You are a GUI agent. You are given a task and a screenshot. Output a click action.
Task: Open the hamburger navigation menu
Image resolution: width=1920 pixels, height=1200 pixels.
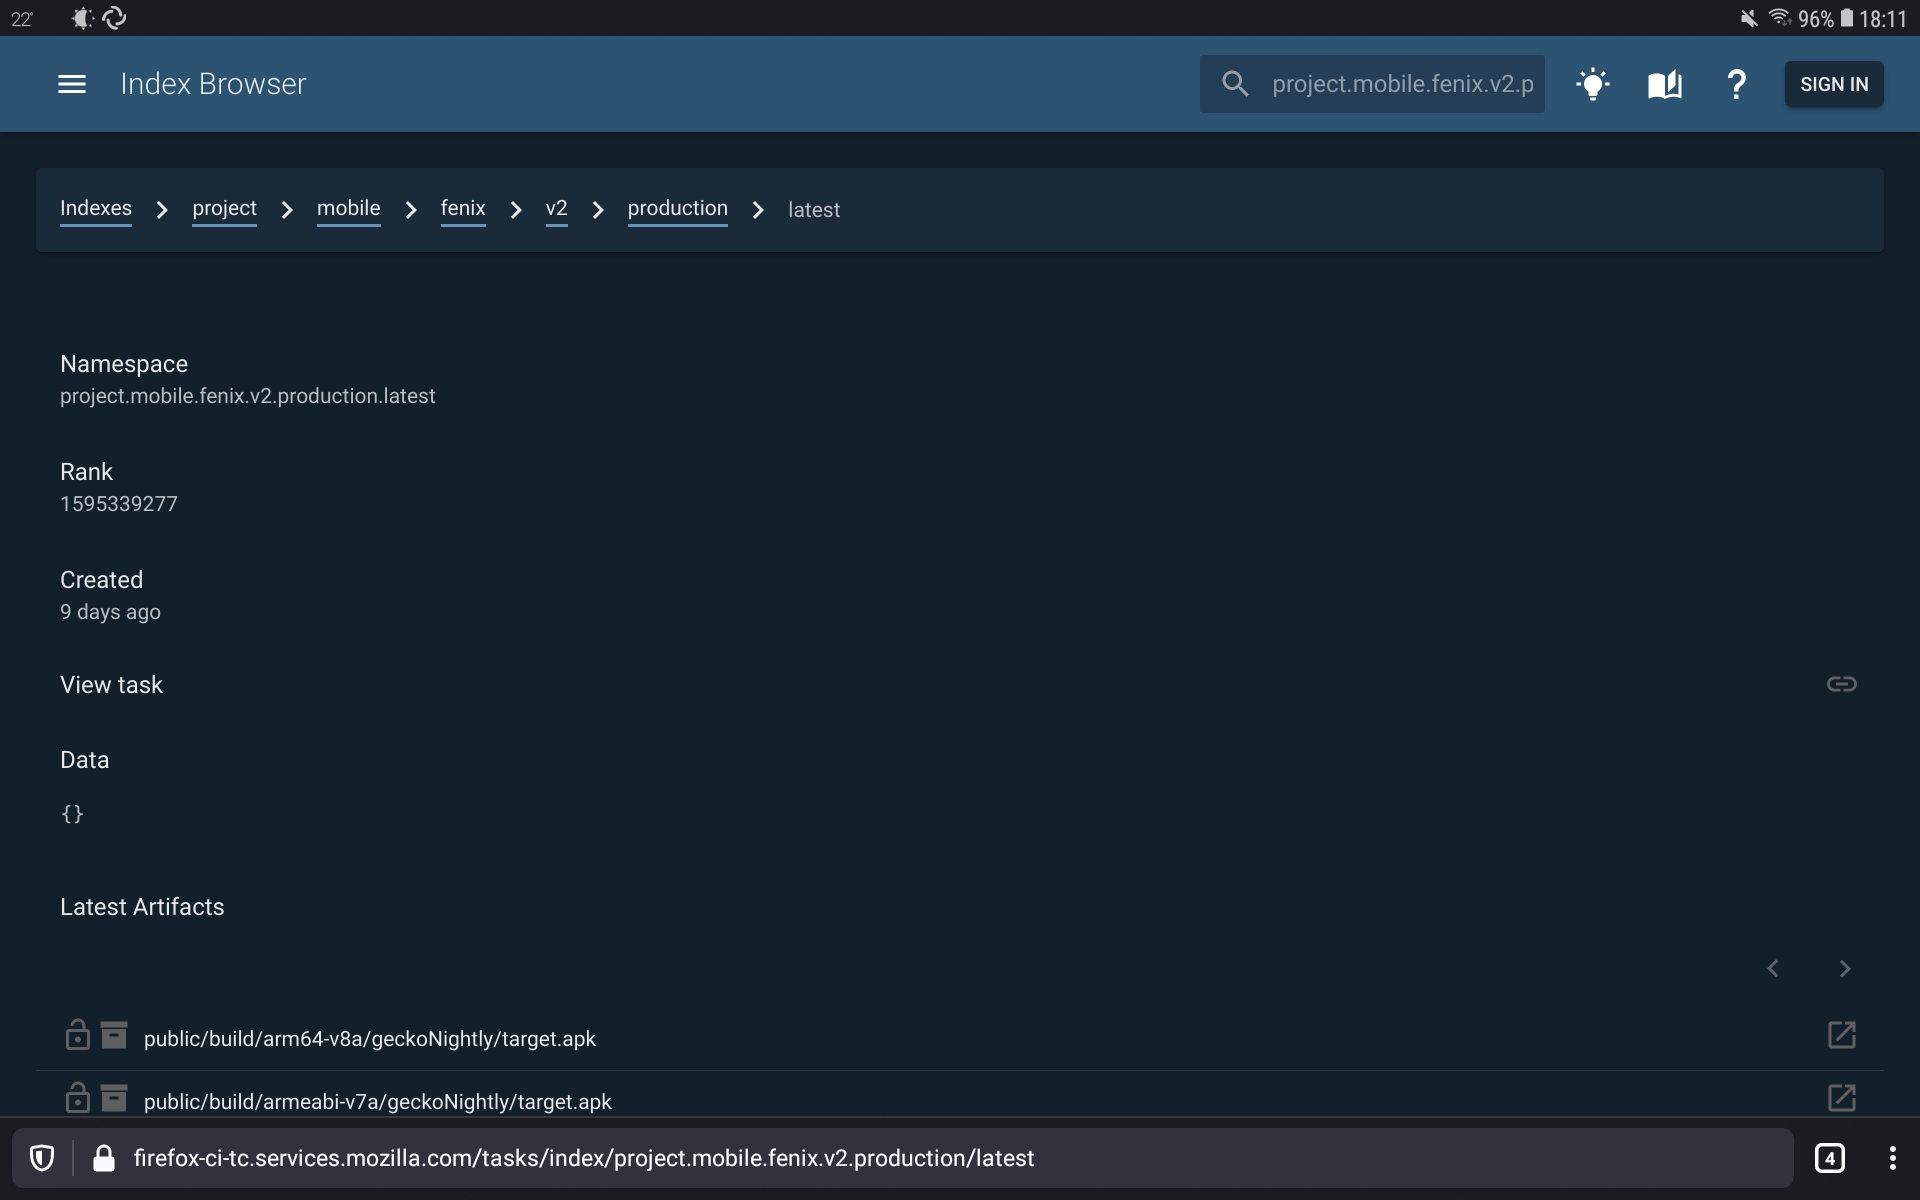72,84
